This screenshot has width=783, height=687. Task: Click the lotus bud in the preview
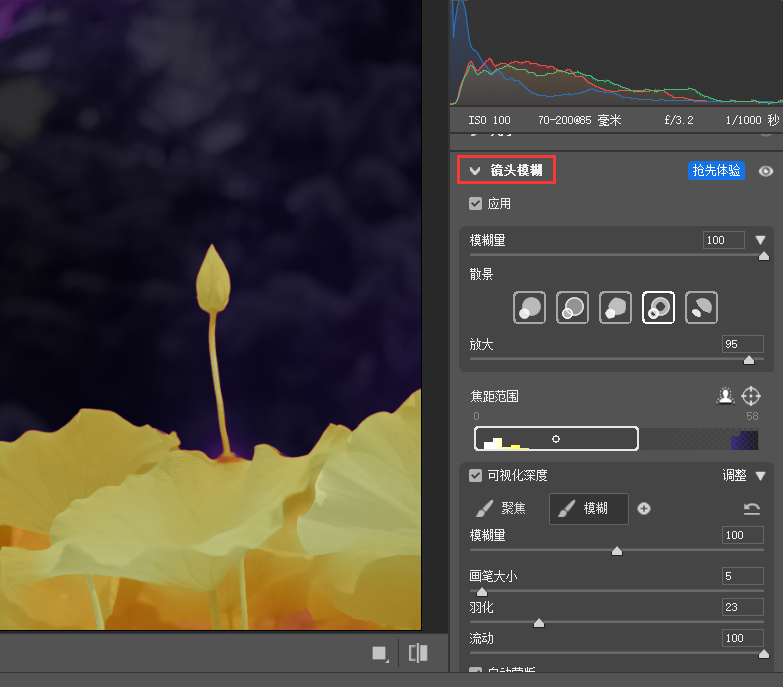click(213, 278)
